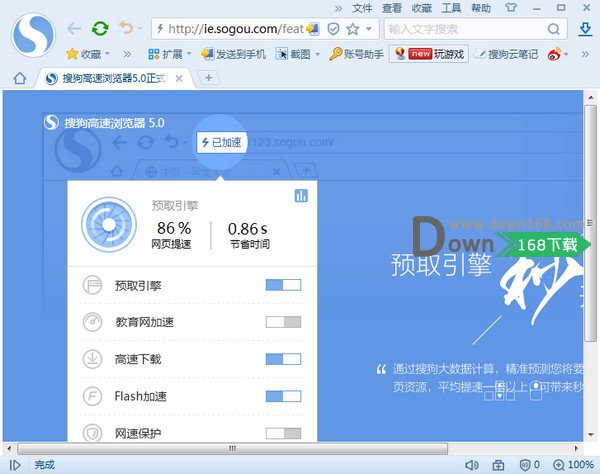This screenshot has width=600, height=474.
Task: Open the skin shirt icon in title bar
Action: click(x=511, y=7)
